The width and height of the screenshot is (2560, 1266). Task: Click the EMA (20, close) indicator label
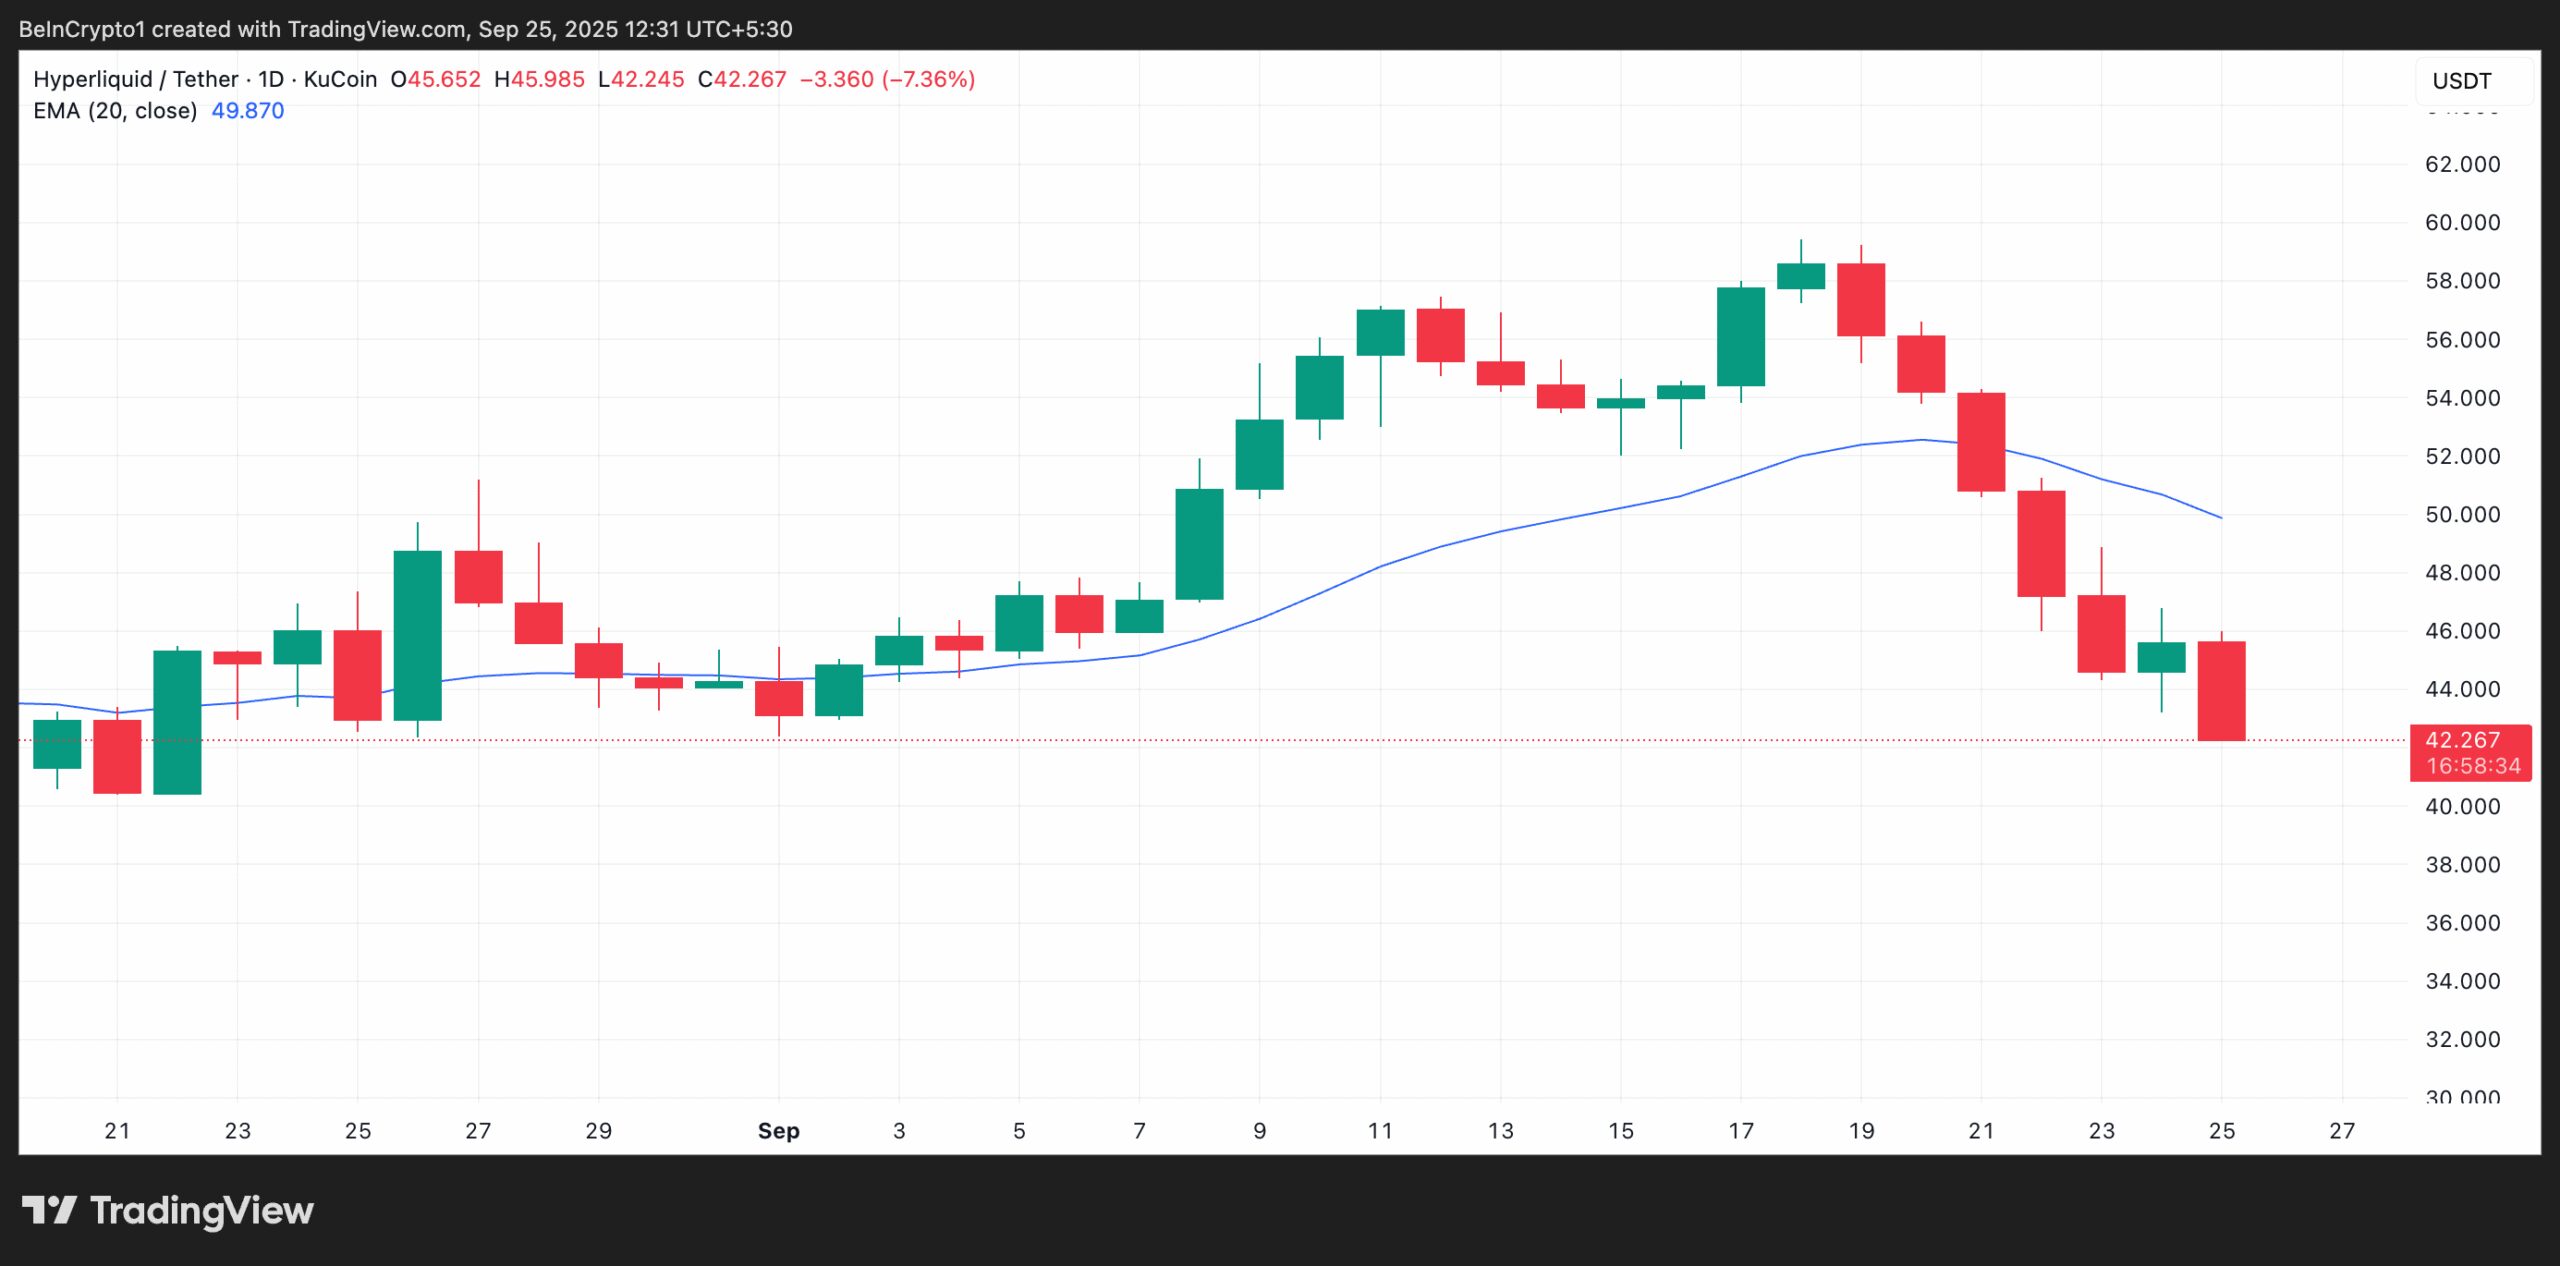pos(115,111)
